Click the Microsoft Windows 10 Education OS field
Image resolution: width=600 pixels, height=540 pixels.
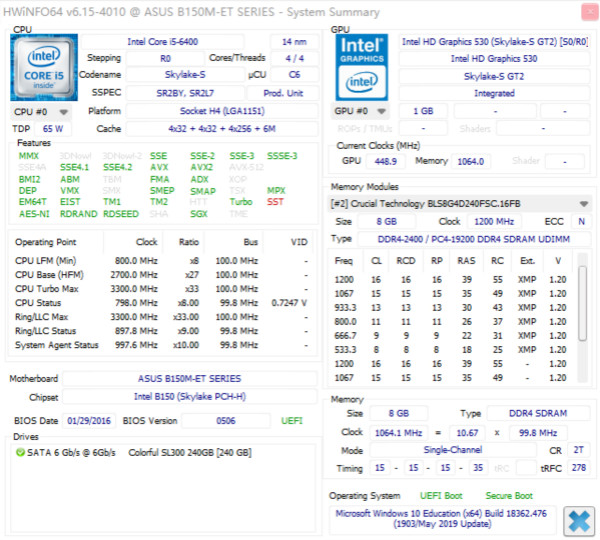[x=442, y=519]
